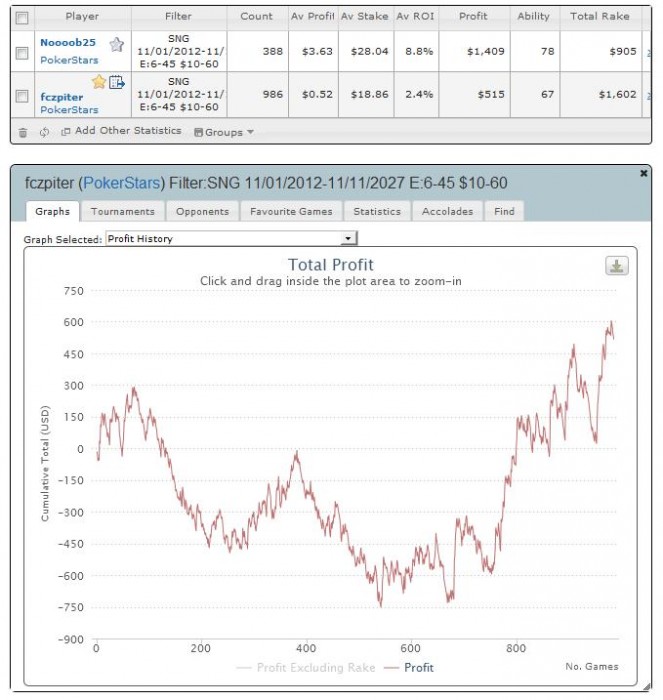The height and width of the screenshot is (700, 663).
Task: Open the fczpiter player link in table
Action: pos(62,97)
